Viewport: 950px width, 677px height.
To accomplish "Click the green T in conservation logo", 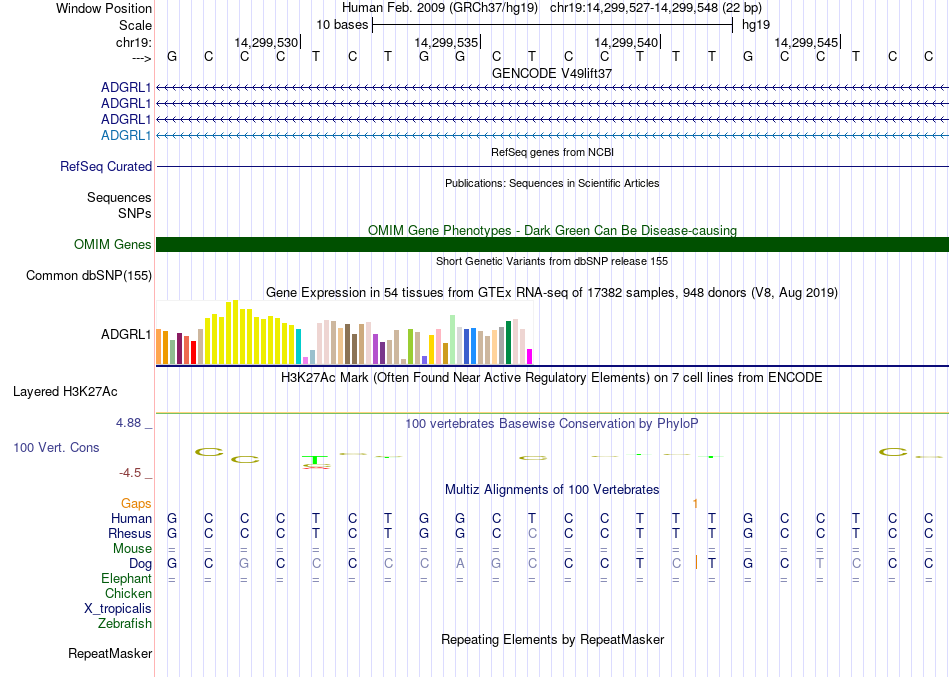I will (316, 459).
